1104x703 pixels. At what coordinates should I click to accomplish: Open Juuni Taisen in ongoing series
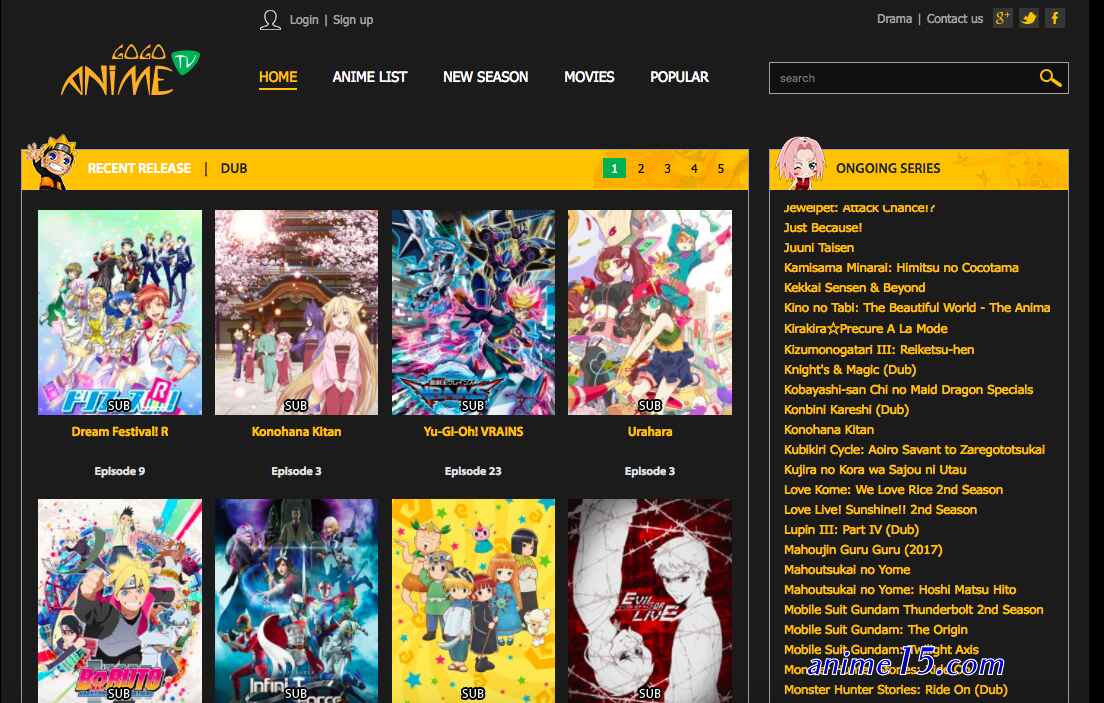tap(819, 247)
